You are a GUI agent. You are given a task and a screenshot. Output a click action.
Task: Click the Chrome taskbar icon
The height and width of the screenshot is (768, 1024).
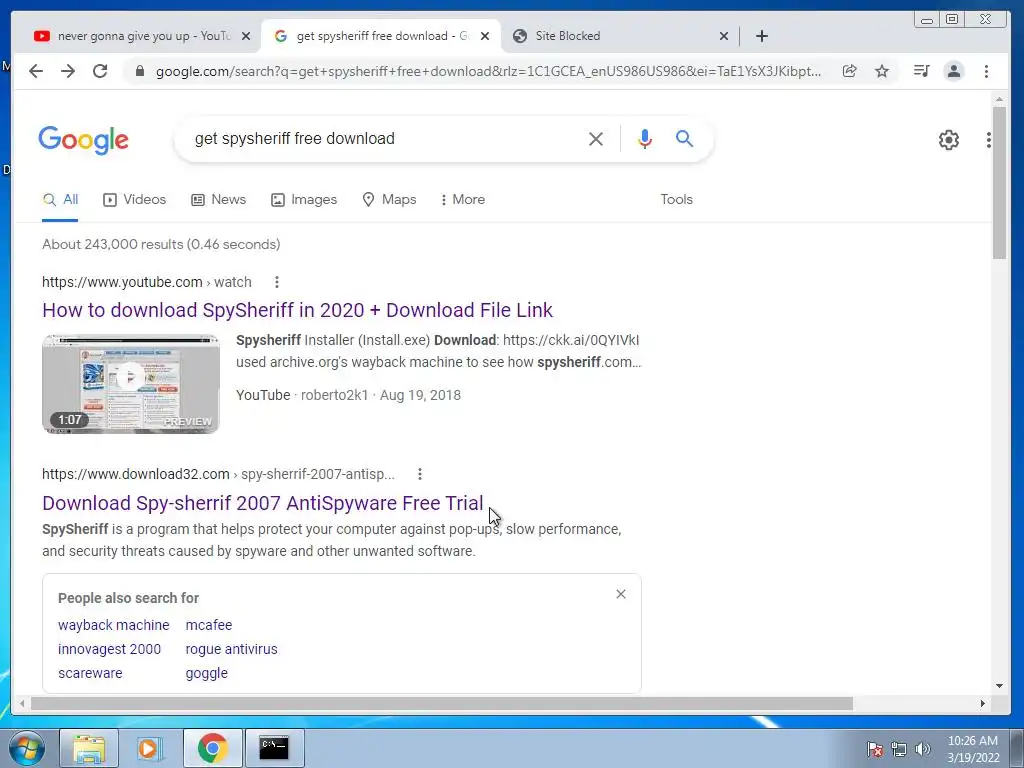[212, 748]
